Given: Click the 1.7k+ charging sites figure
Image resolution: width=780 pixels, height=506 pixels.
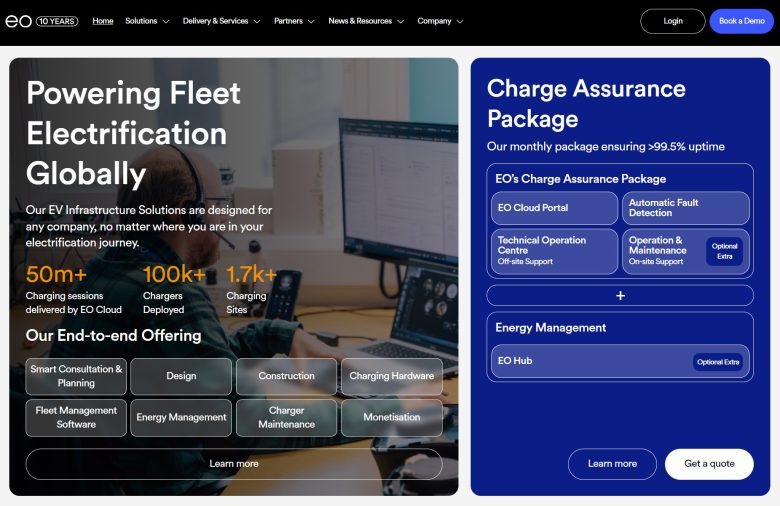Looking at the screenshot, I should (x=251, y=274).
